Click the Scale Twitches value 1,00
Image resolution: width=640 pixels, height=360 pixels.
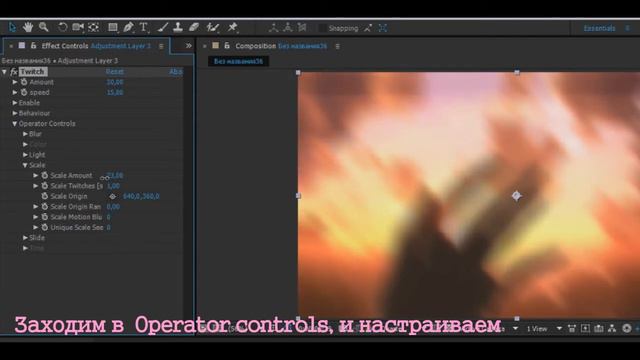point(113,186)
